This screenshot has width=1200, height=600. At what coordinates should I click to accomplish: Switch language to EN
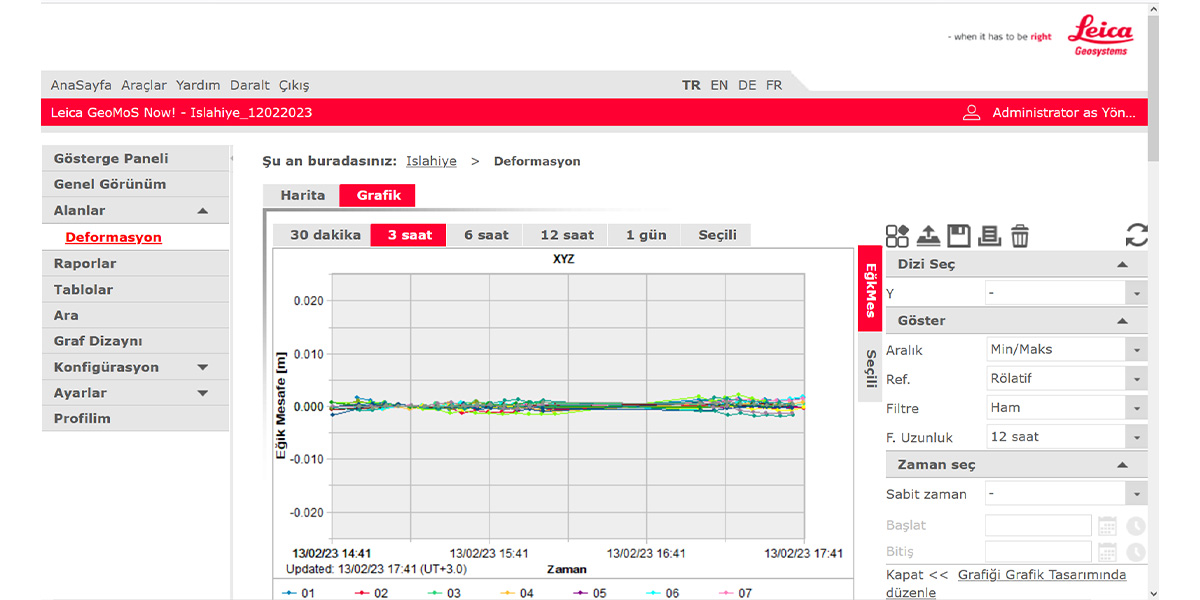[x=719, y=85]
